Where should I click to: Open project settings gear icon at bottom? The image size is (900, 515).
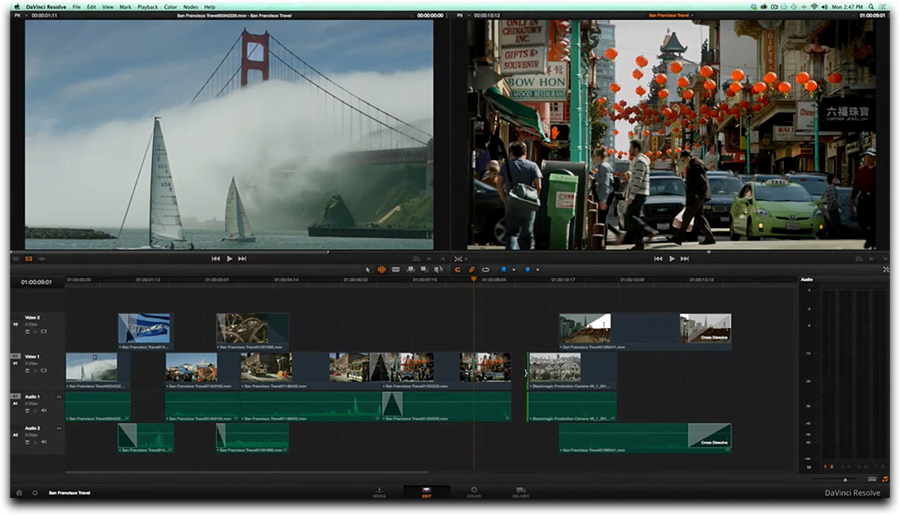(x=35, y=493)
